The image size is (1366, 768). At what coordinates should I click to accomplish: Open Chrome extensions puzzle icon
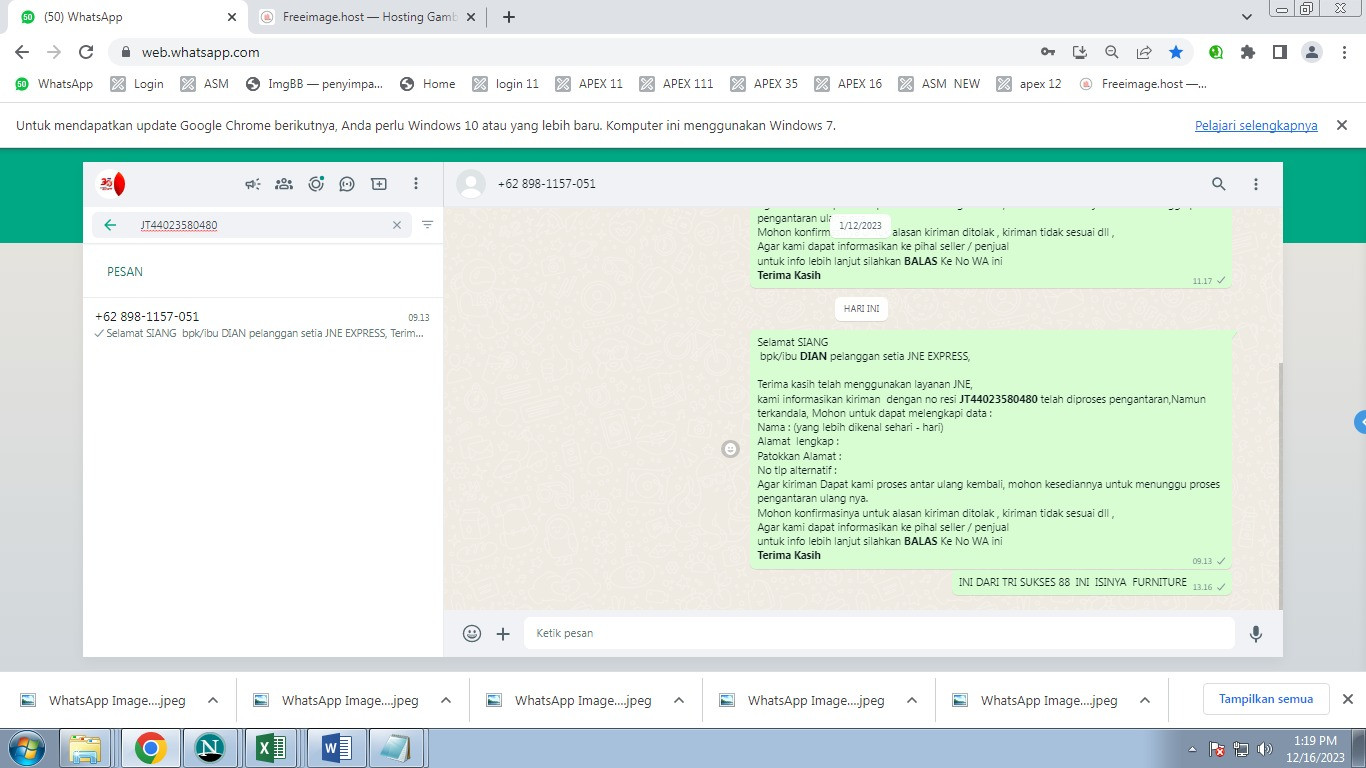(x=1247, y=52)
